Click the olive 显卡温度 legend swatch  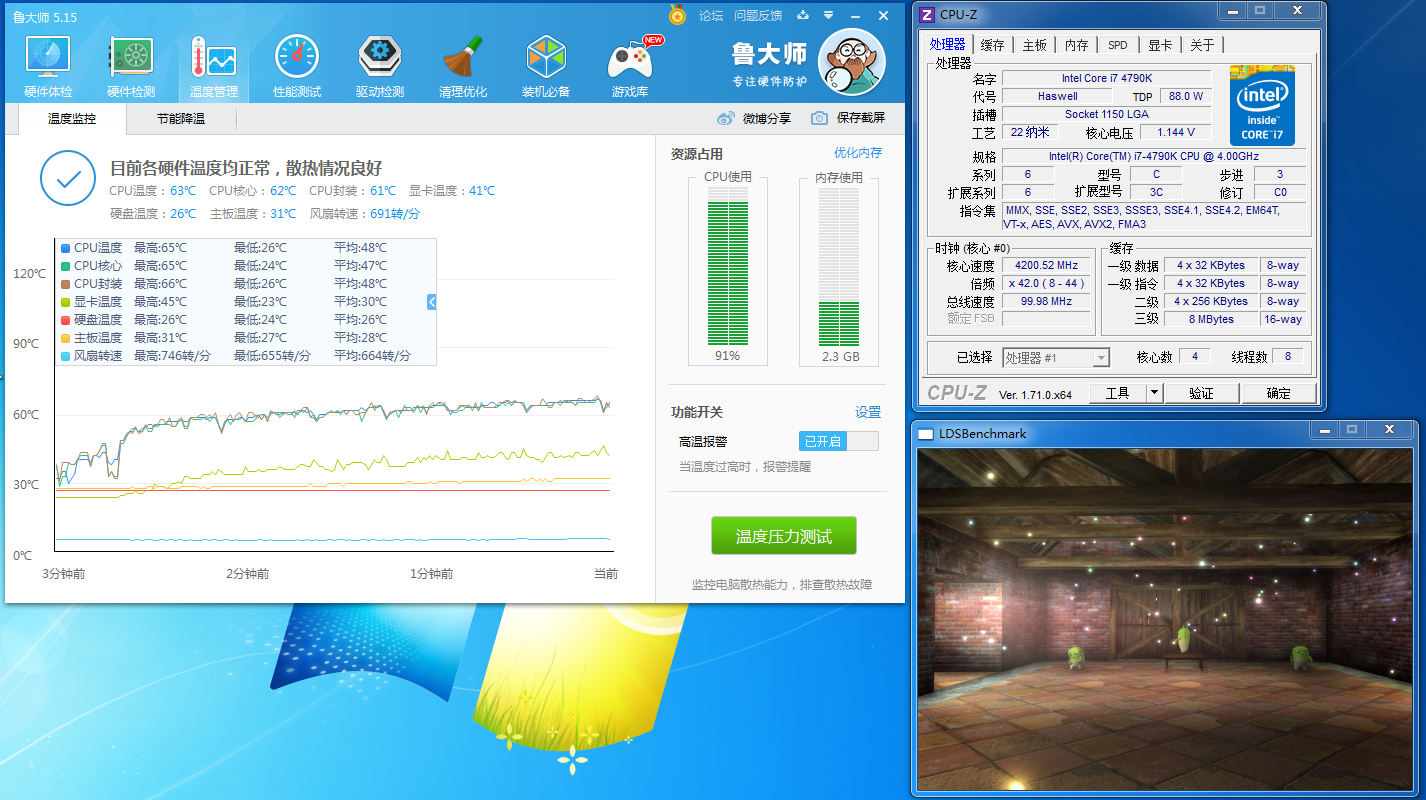point(65,302)
